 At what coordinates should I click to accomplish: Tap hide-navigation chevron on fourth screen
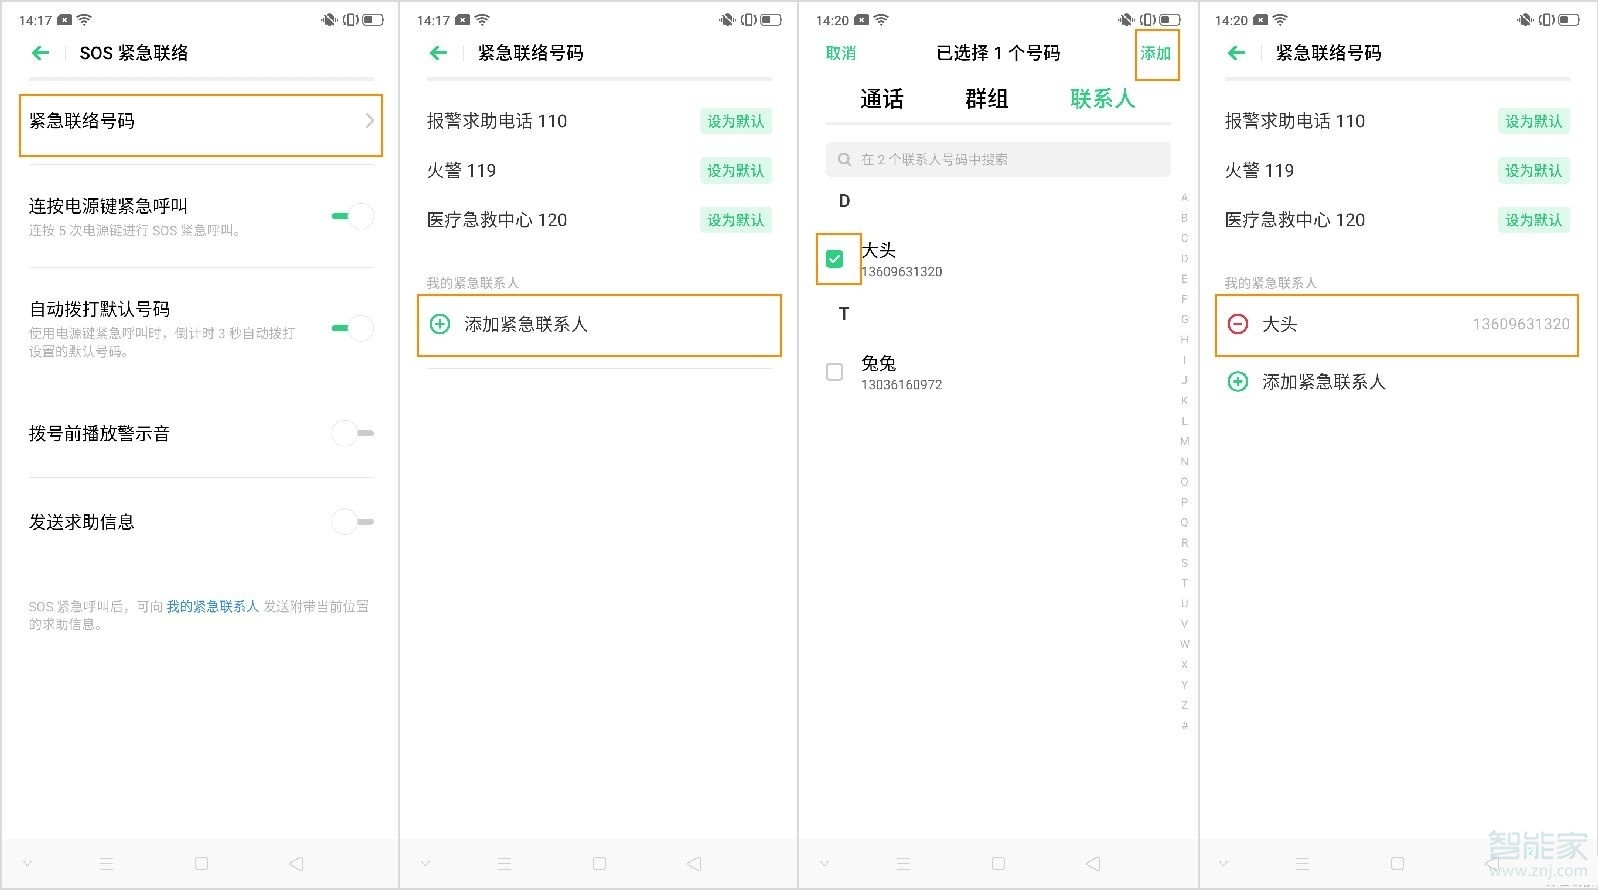(1223, 863)
